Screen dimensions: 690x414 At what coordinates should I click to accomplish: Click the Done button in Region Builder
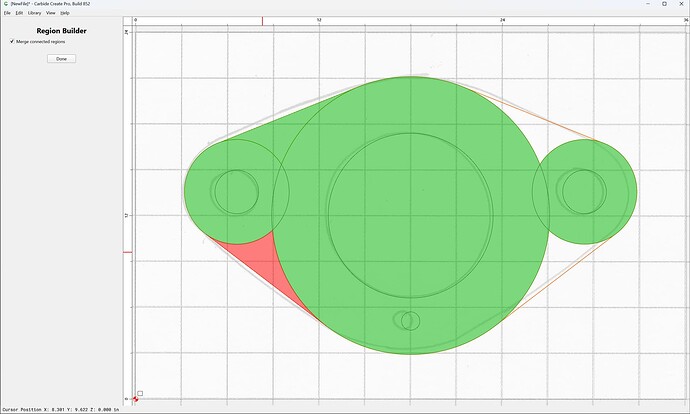coord(62,59)
